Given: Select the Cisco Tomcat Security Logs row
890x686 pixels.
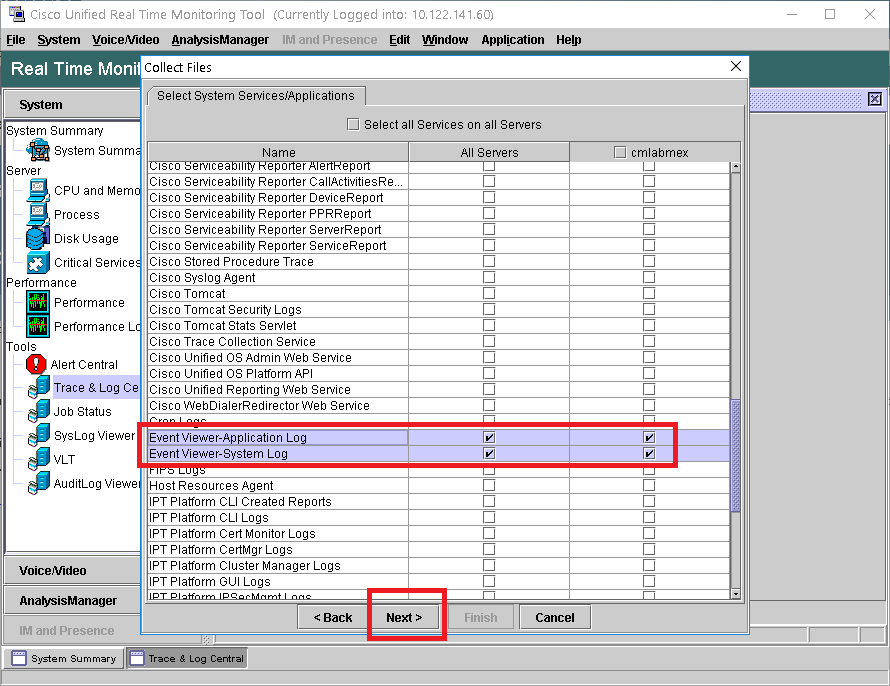Looking at the screenshot, I should (438, 309).
